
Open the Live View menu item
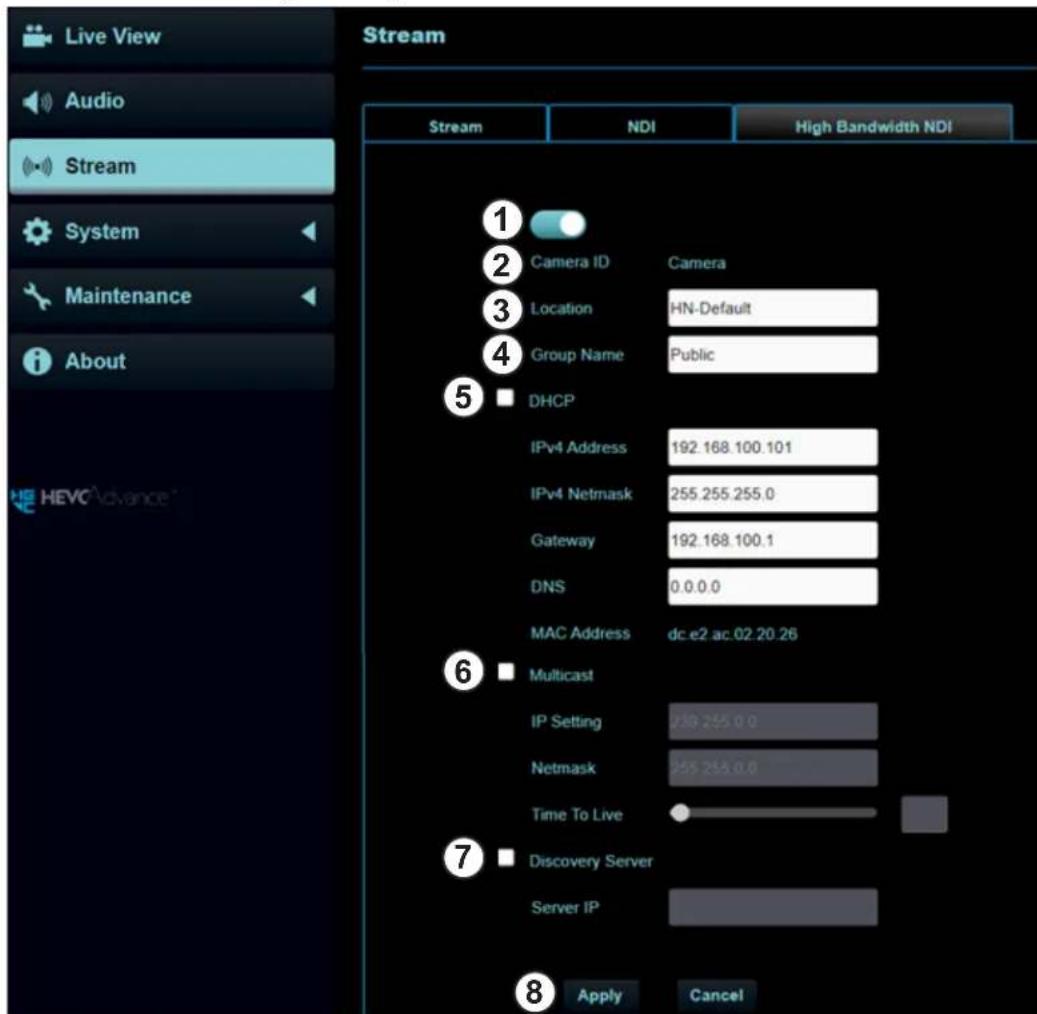point(171,36)
